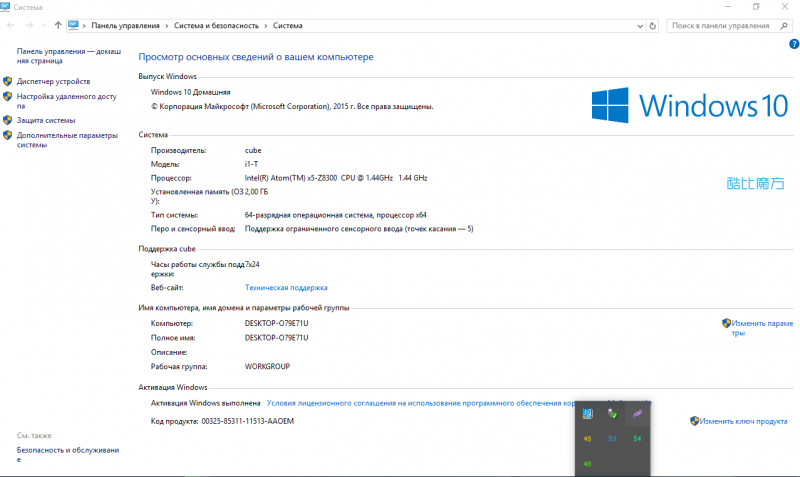Click the System window title icon
800x477 pixels.
click(x=6, y=7)
